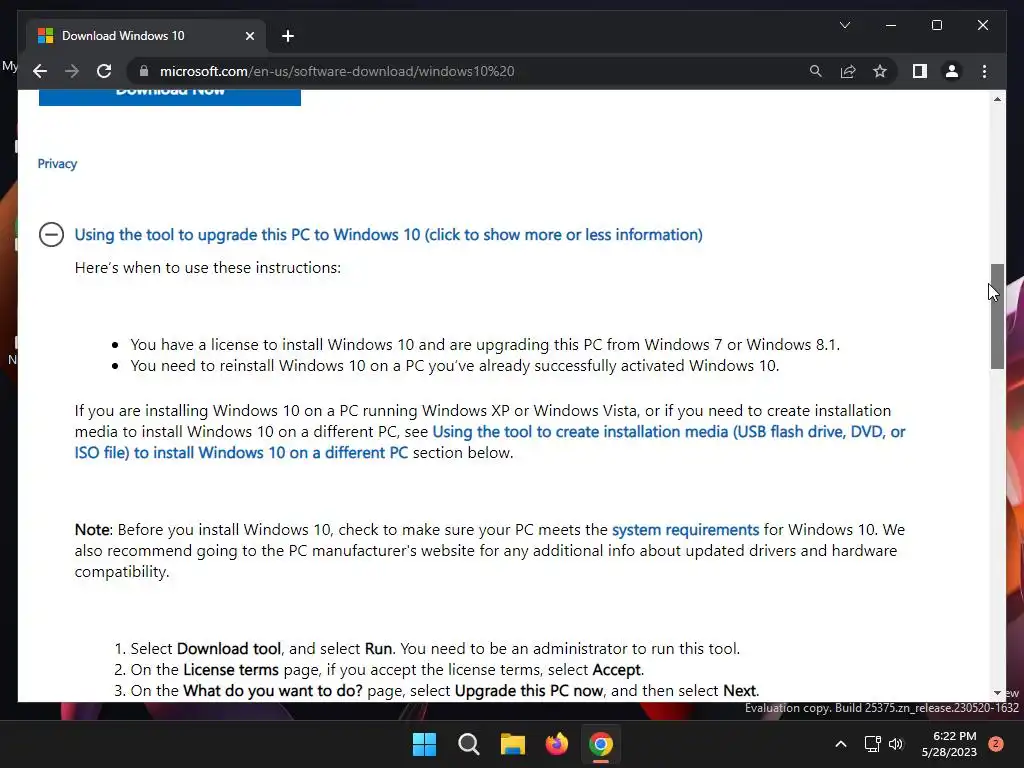Open network status in system tray

coord(872,744)
